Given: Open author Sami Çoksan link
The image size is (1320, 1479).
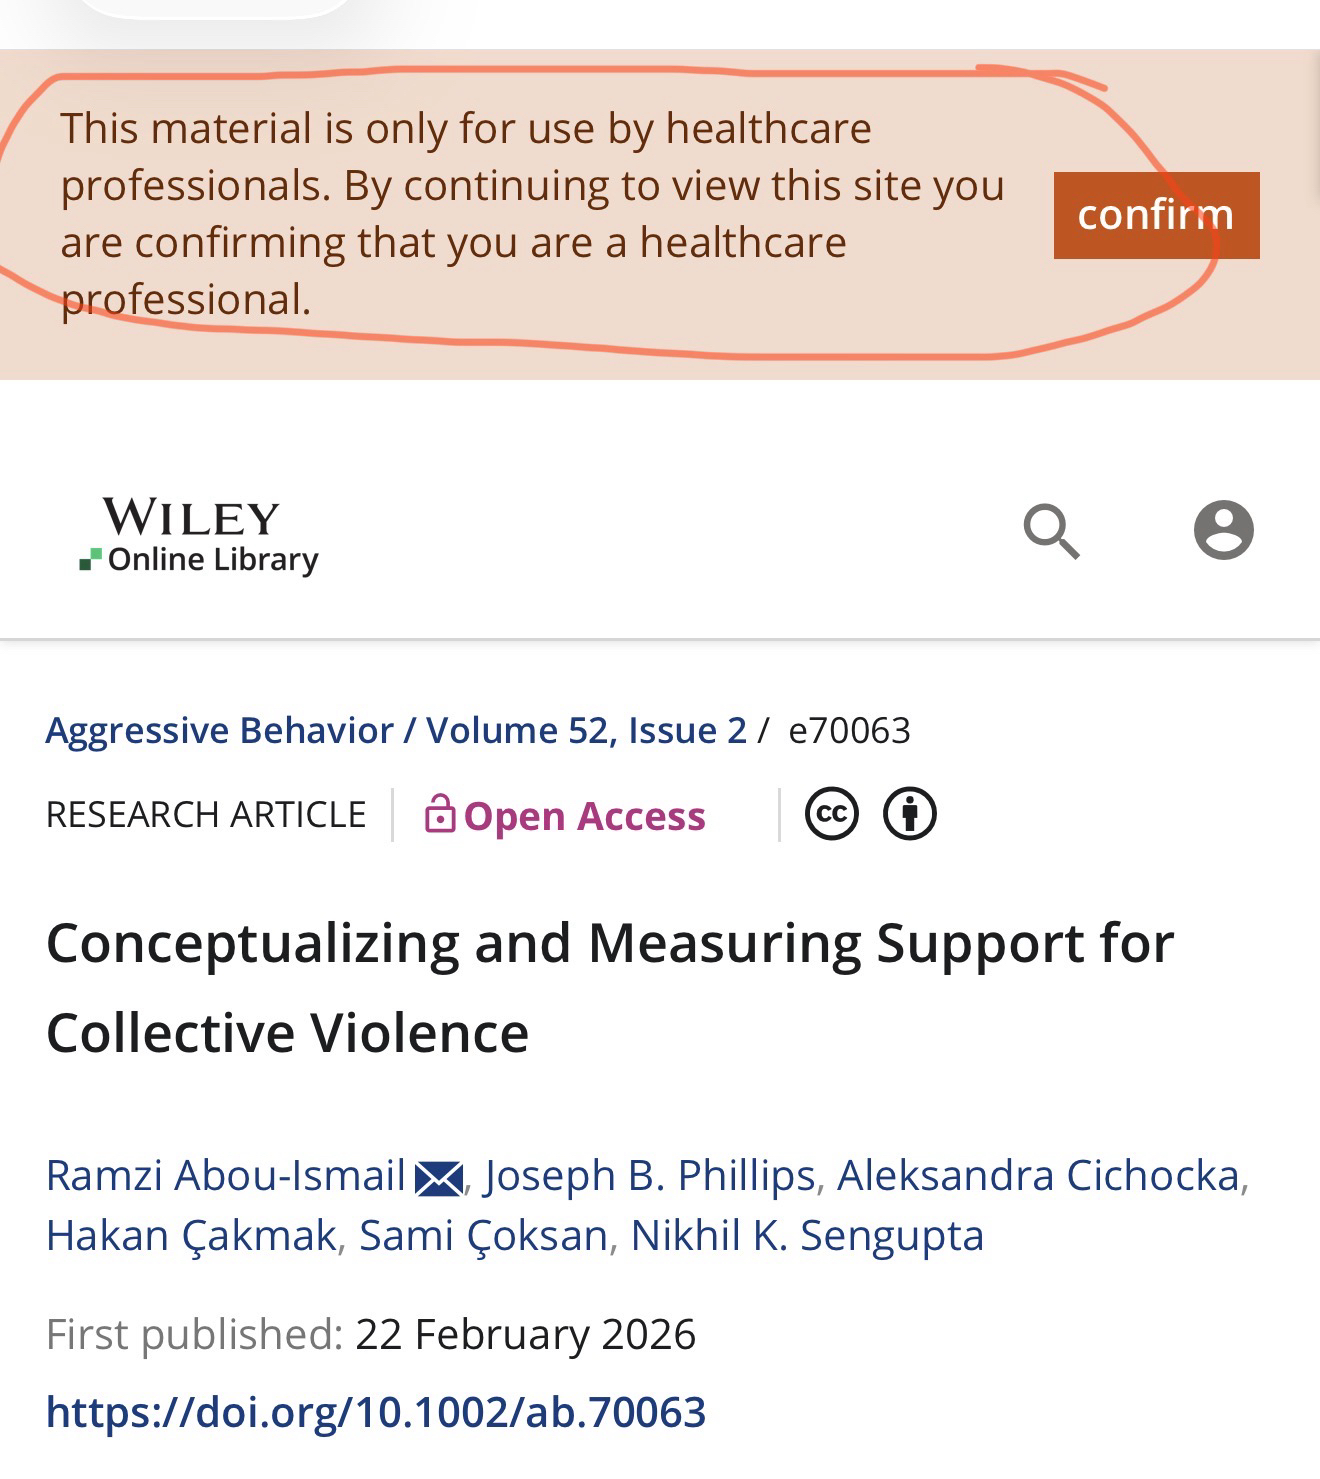Looking at the screenshot, I should click(x=483, y=1236).
